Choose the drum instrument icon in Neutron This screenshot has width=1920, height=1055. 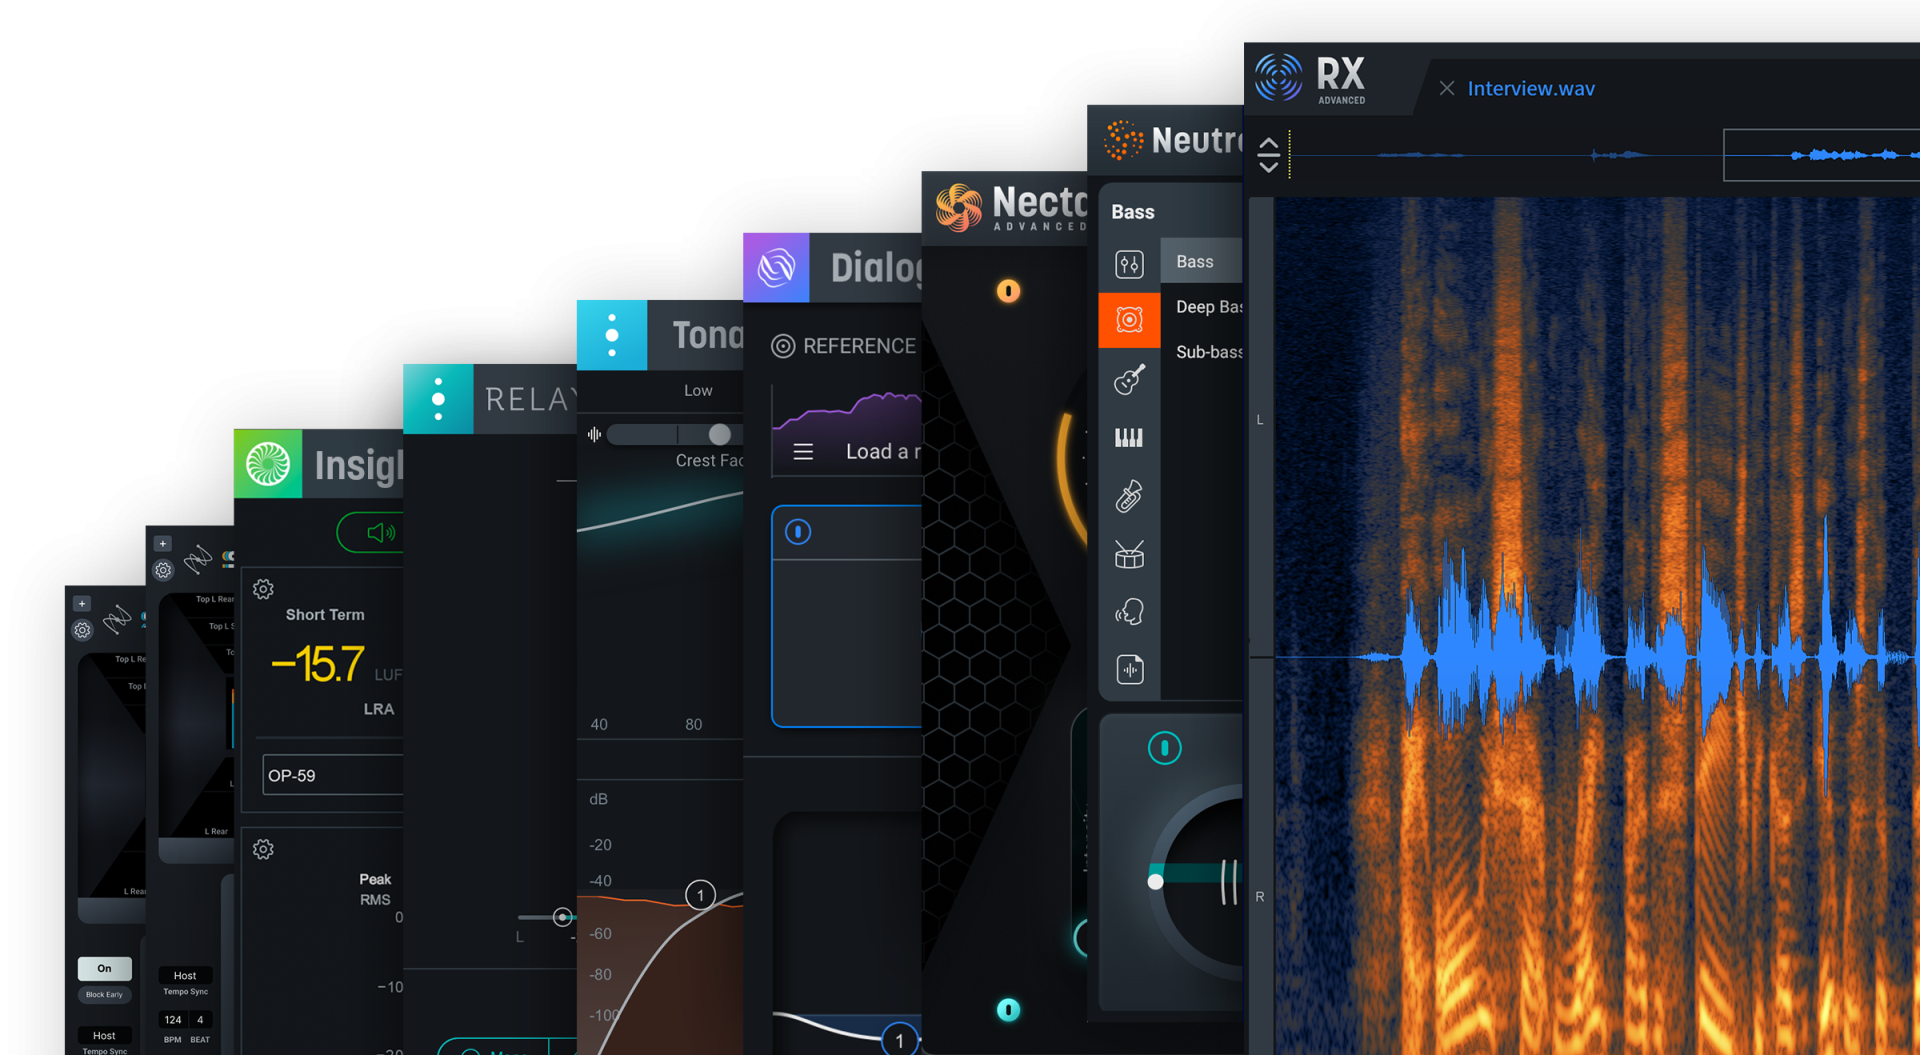(x=1129, y=554)
